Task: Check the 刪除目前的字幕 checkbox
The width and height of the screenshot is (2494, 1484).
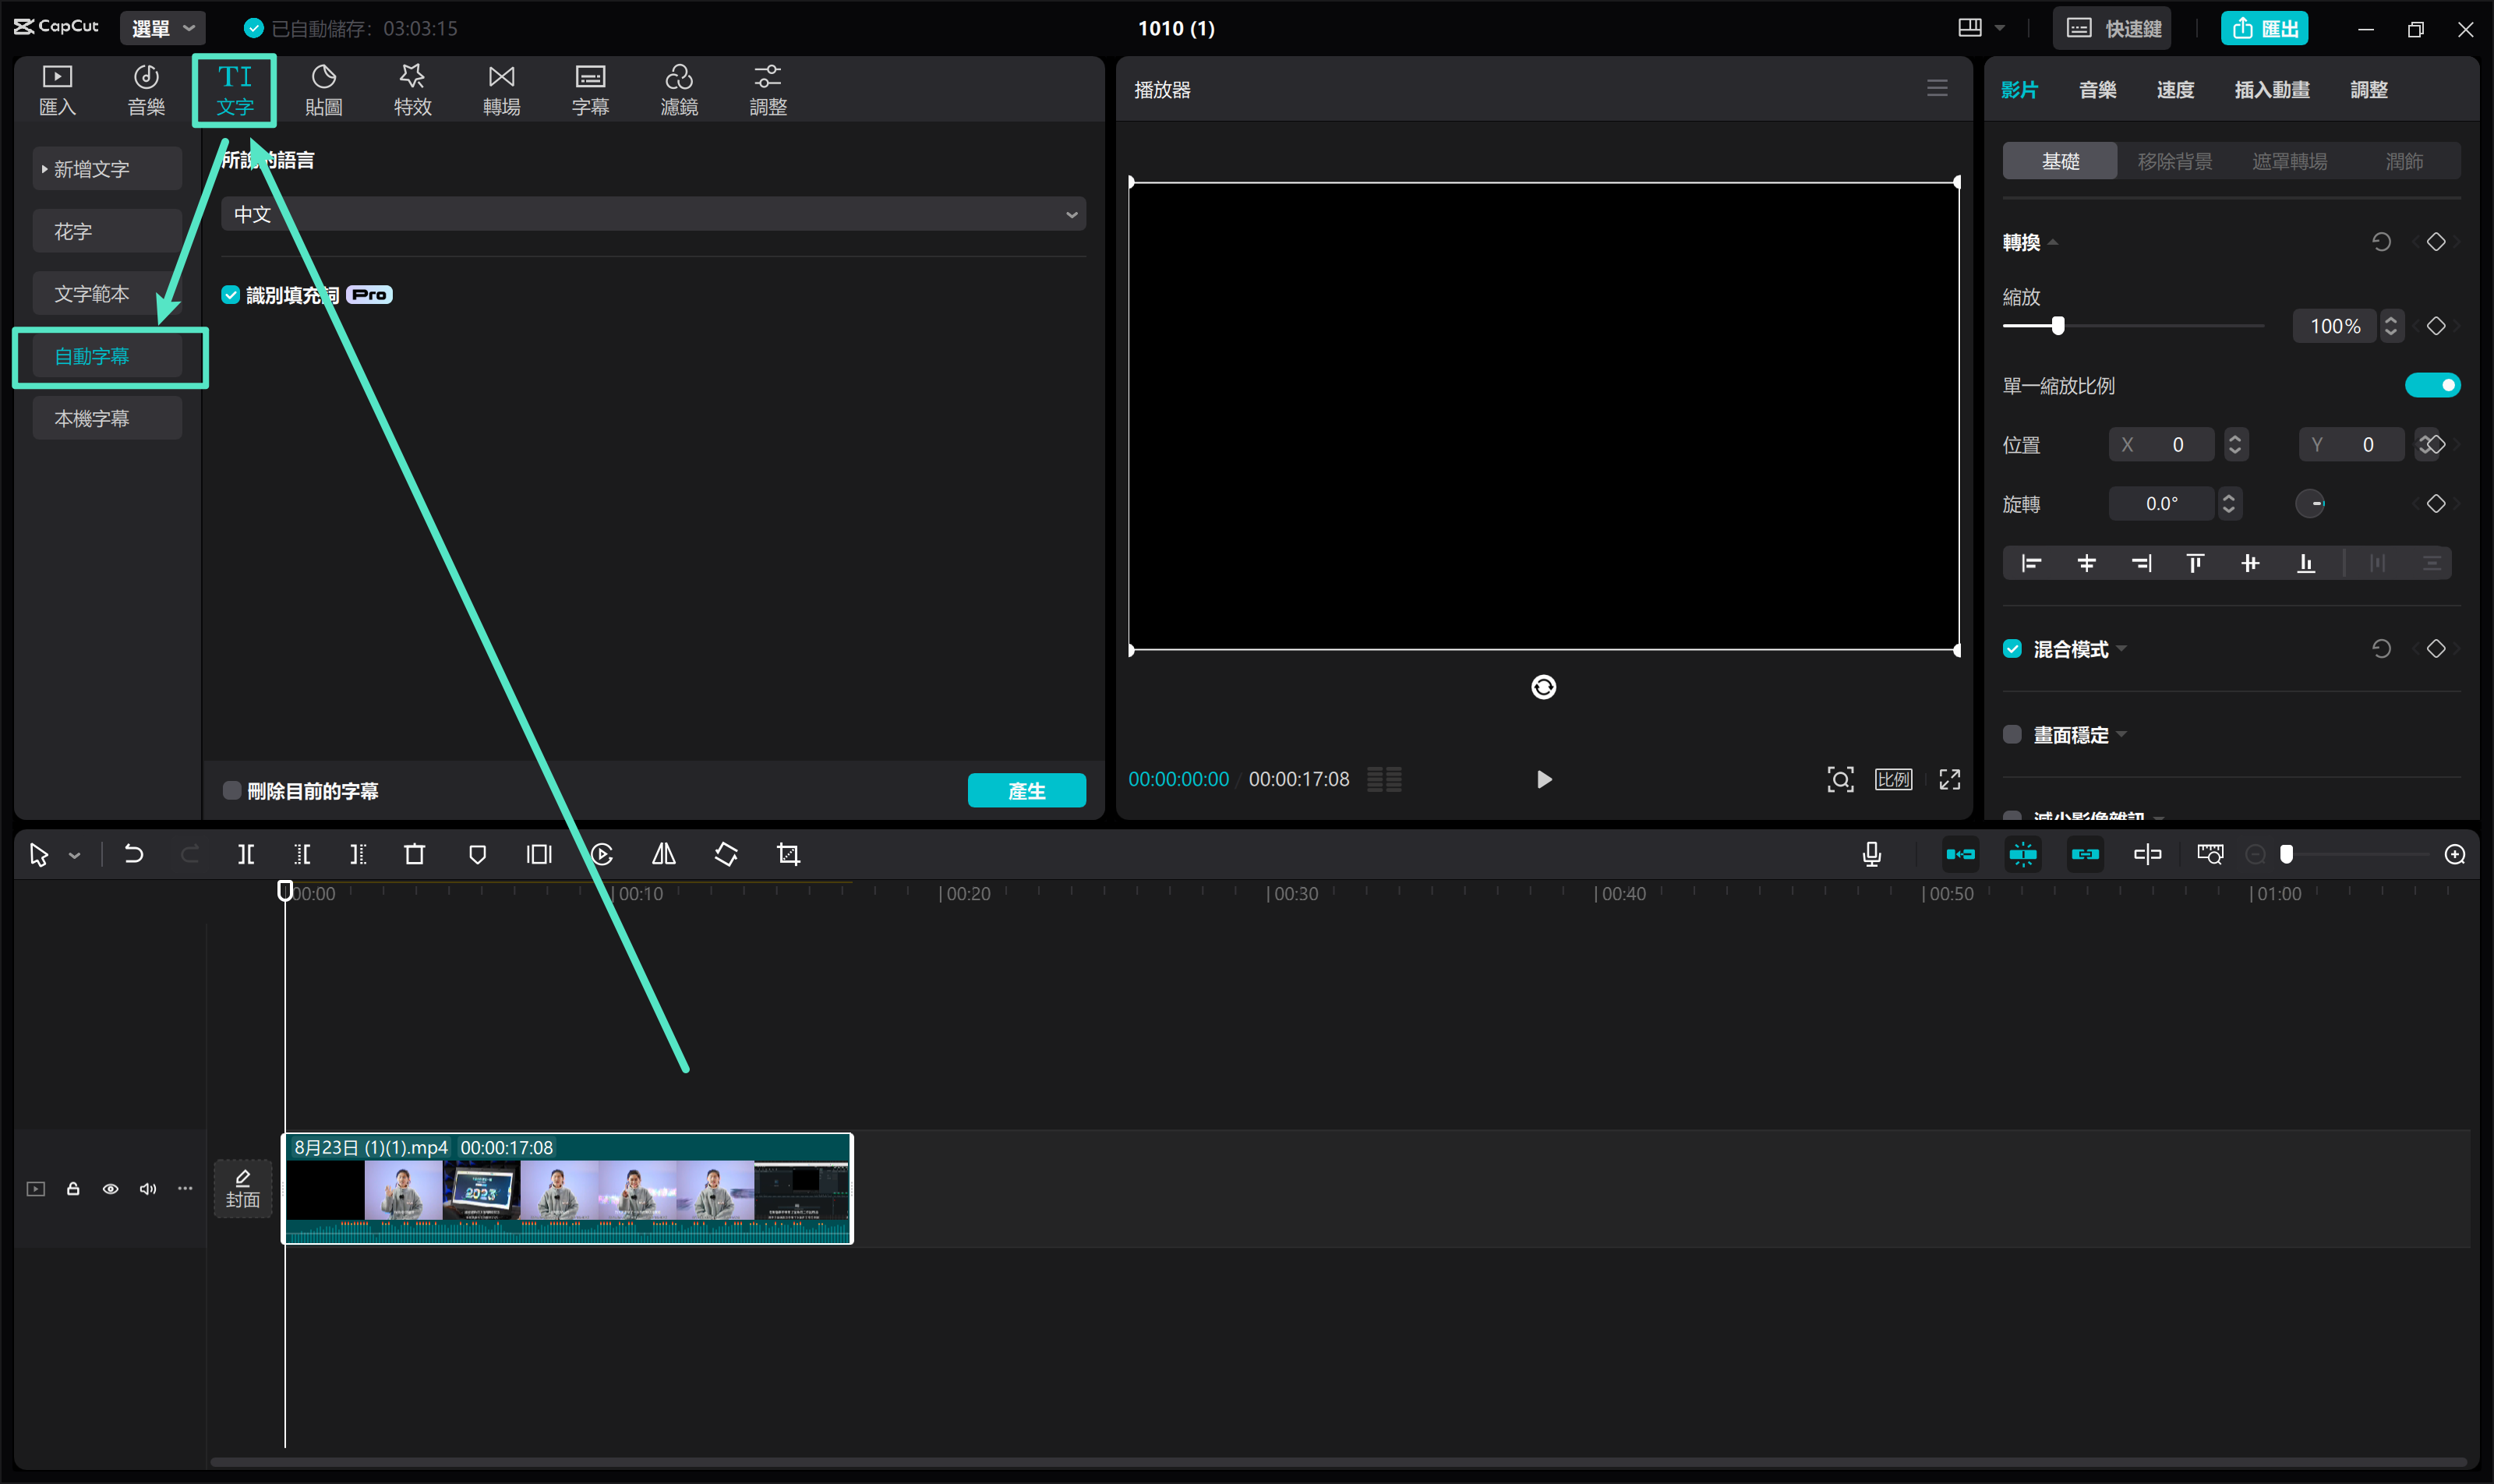Action: click(x=232, y=790)
